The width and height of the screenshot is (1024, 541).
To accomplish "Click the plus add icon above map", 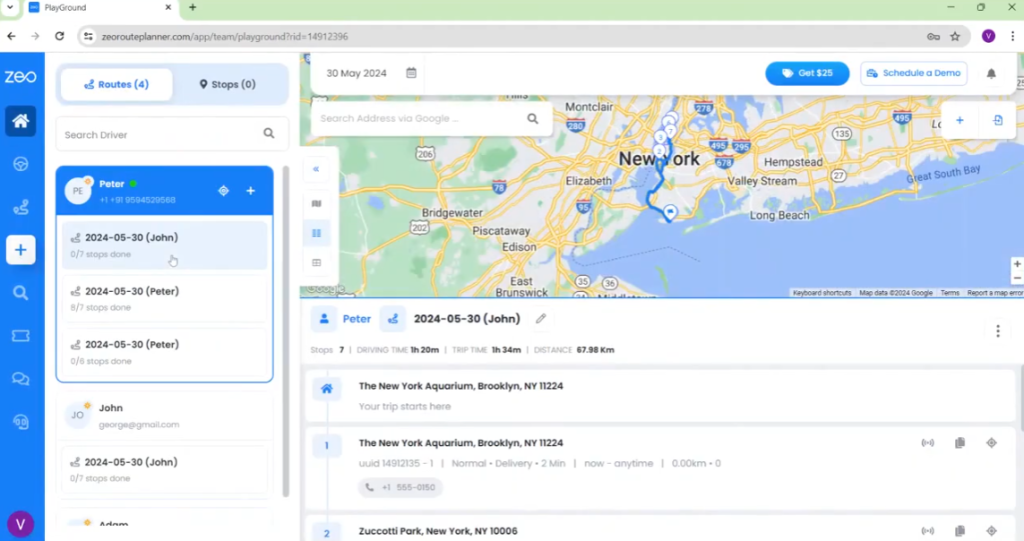I will [959, 120].
